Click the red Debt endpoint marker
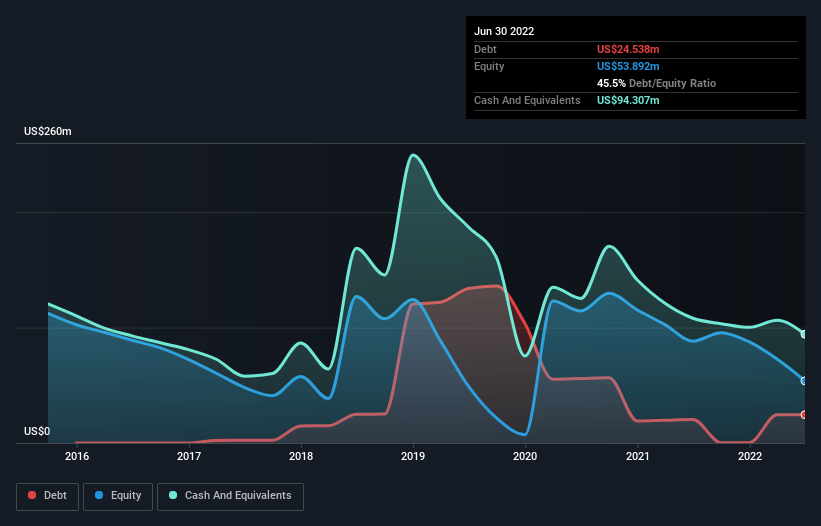The image size is (821, 526). tap(804, 415)
